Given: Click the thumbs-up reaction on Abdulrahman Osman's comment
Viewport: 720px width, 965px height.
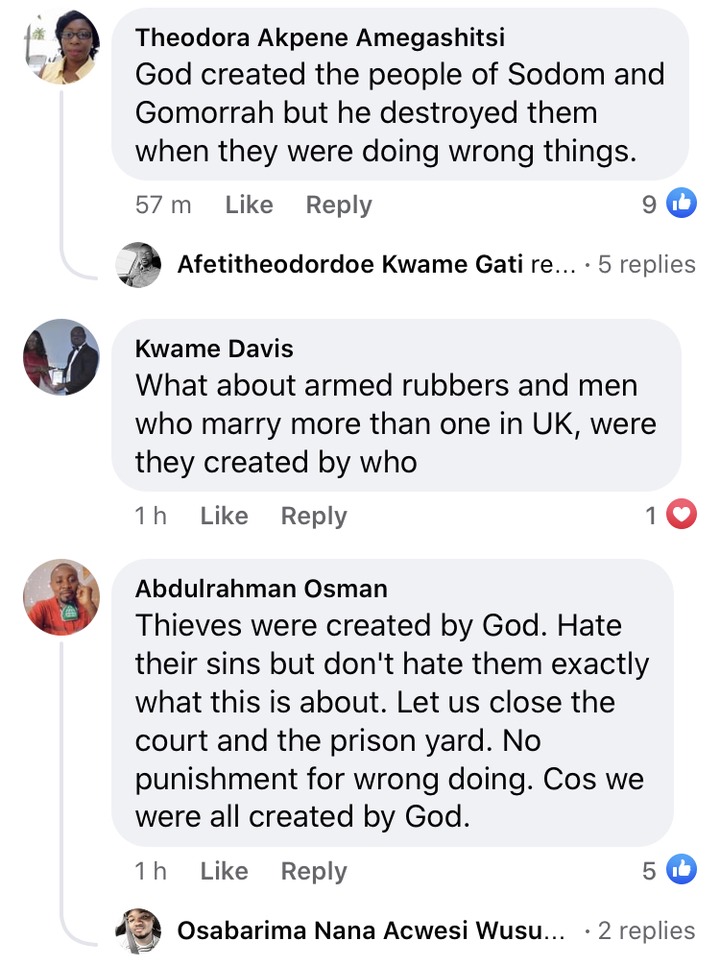Looking at the screenshot, I should (681, 871).
